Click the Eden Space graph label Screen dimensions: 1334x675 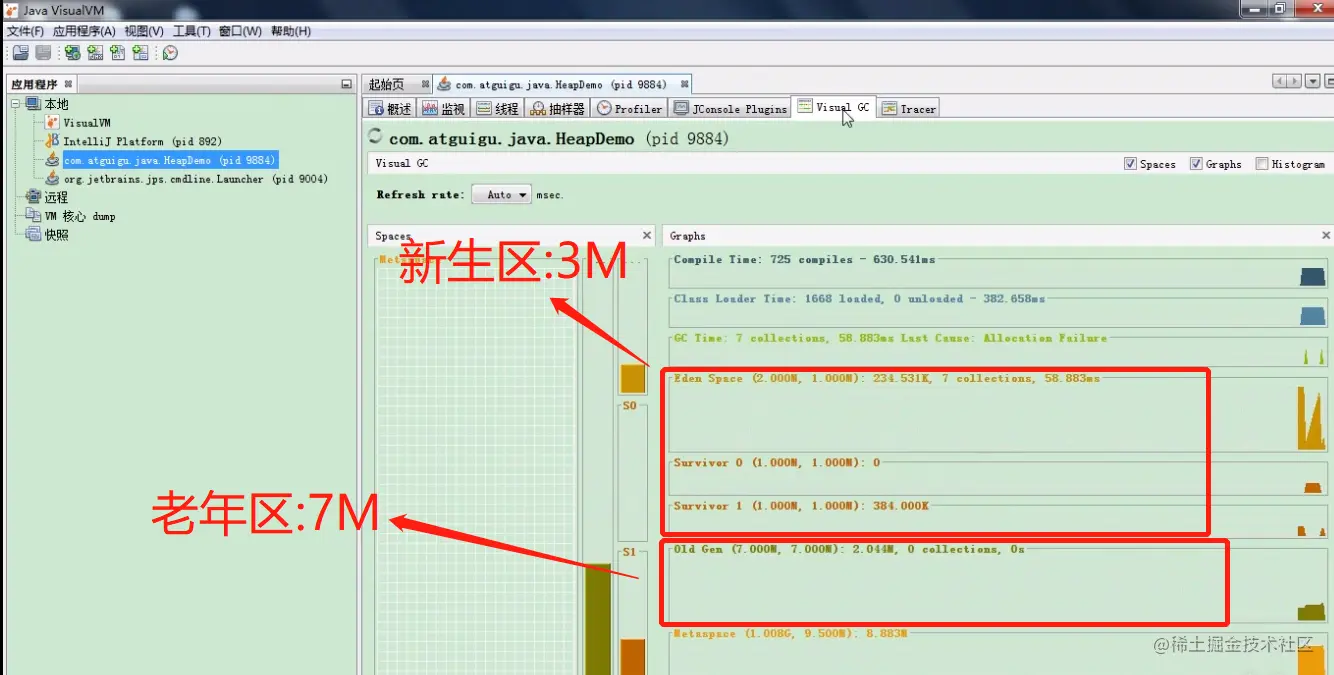pyautogui.click(x=886, y=378)
